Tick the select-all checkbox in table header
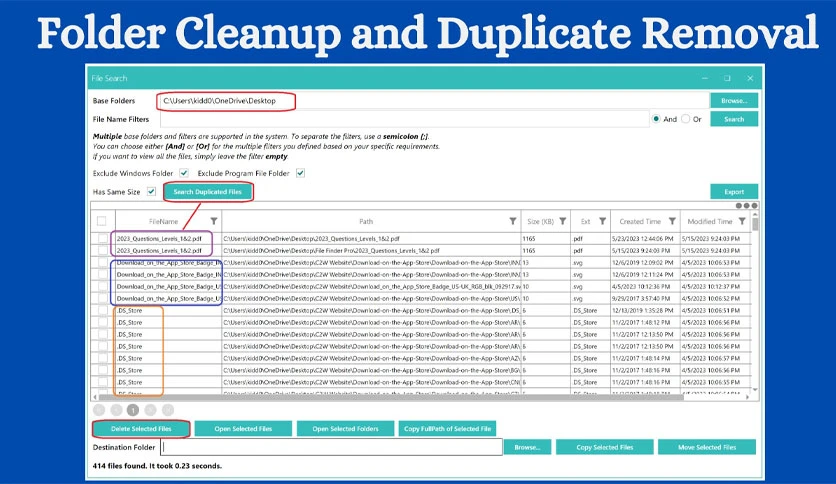The width and height of the screenshot is (836, 484). tap(102, 221)
